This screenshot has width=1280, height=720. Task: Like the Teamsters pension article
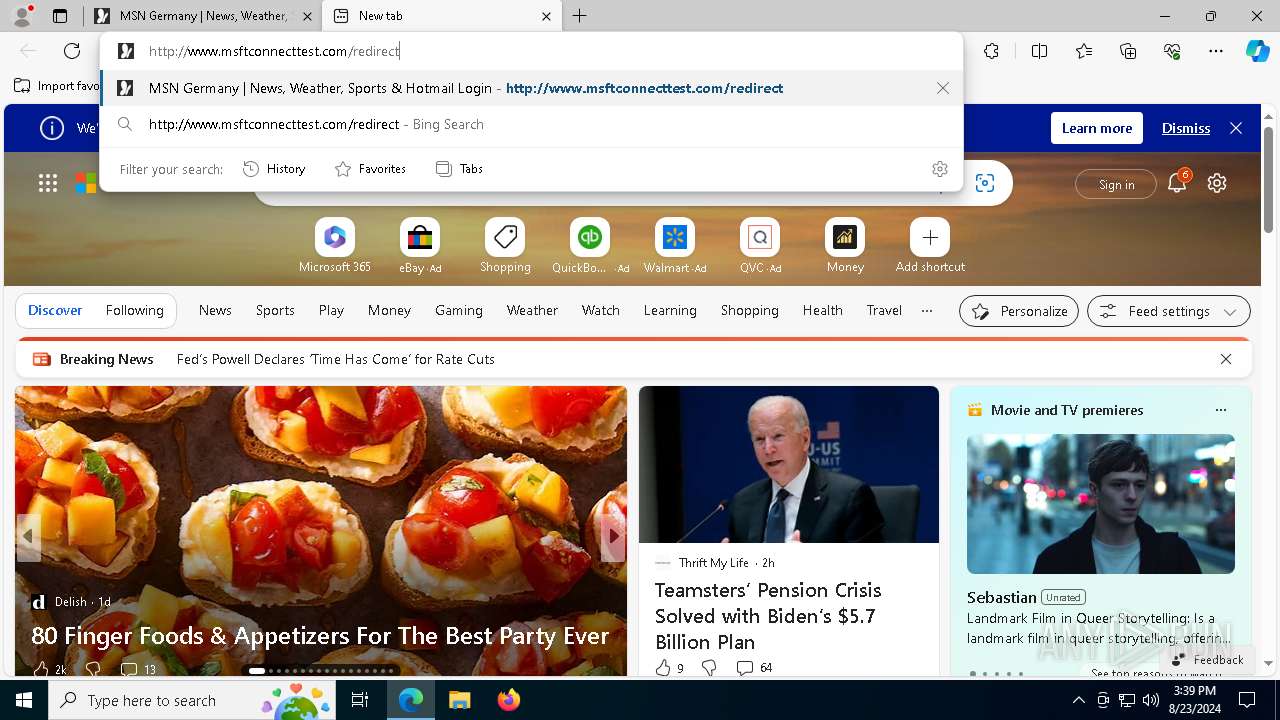[x=663, y=667]
